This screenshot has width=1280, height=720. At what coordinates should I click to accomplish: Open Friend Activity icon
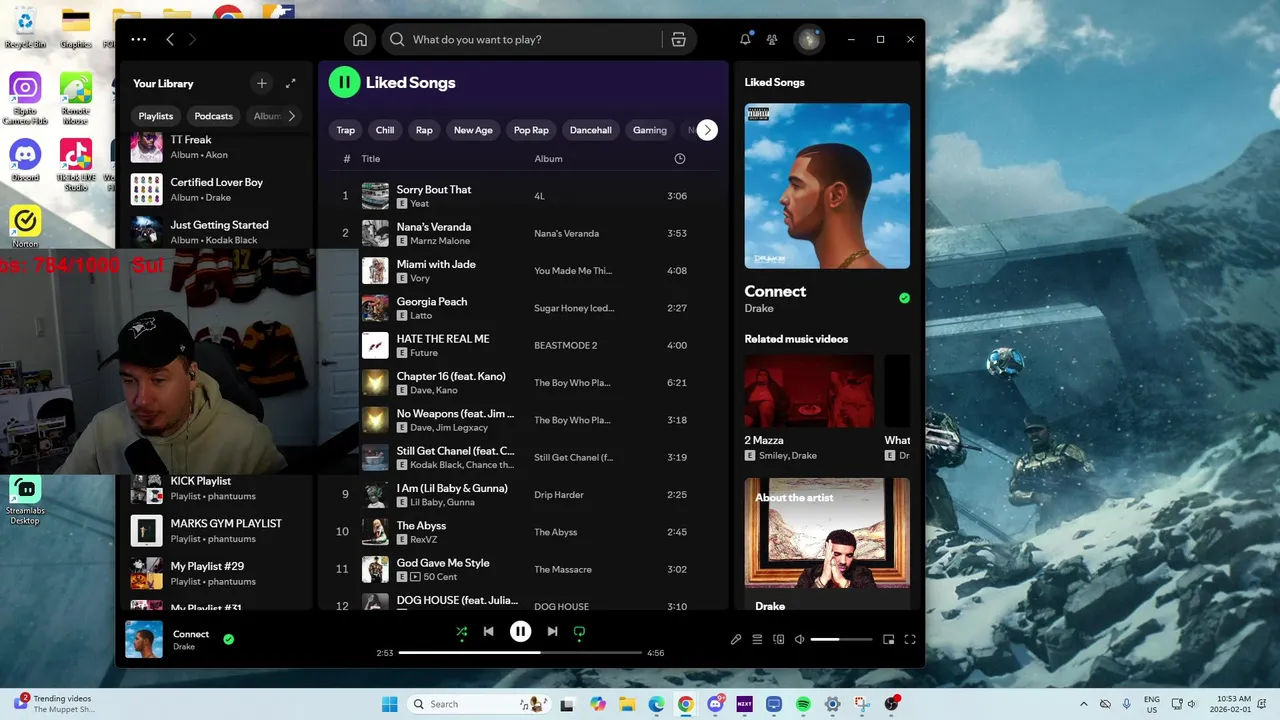(x=772, y=39)
